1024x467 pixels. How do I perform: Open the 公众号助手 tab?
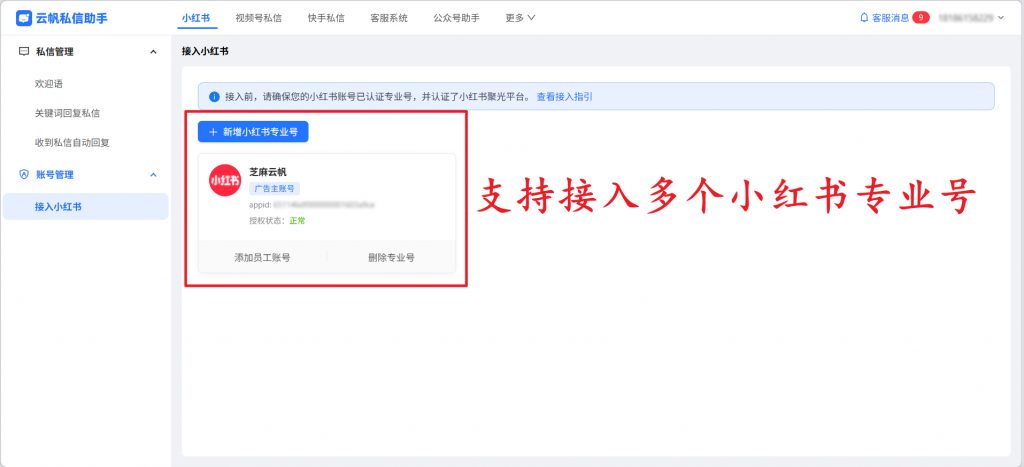click(x=456, y=18)
